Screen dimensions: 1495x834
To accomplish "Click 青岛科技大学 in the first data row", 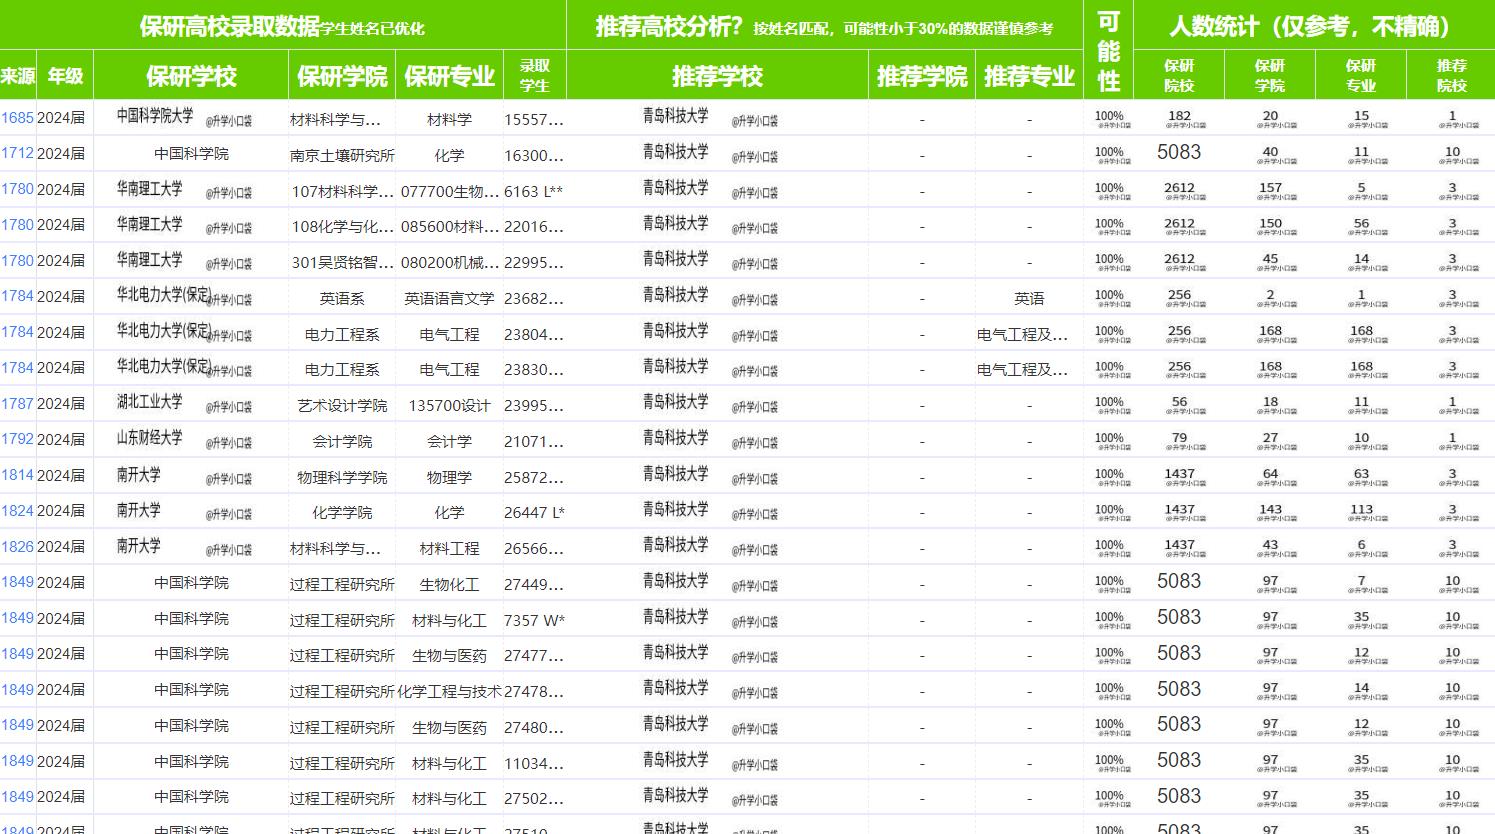I will (x=677, y=115).
